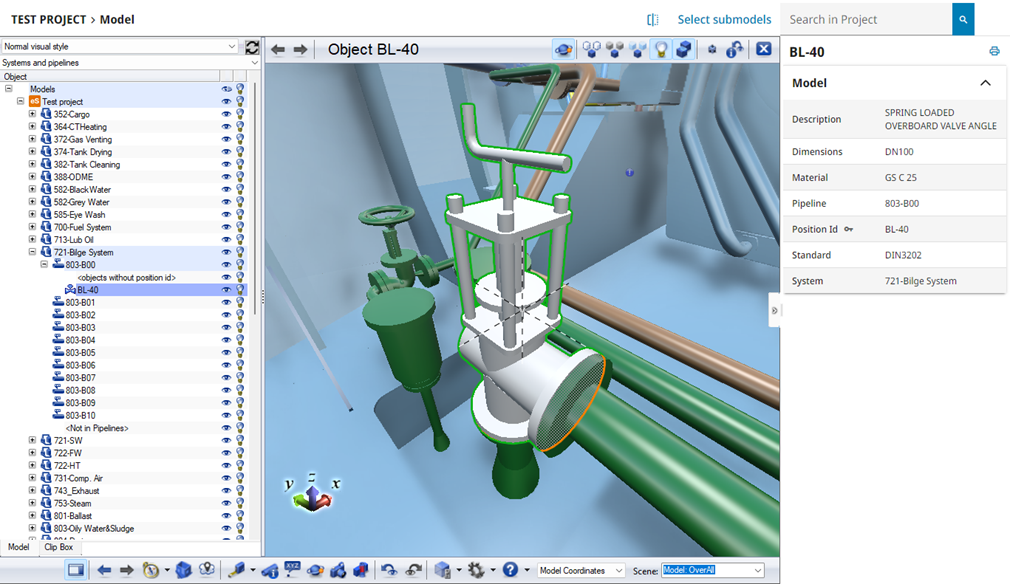Switch to the Model tab
Image resolution: width=1010 pixels, height=584 pixels.
17,547
